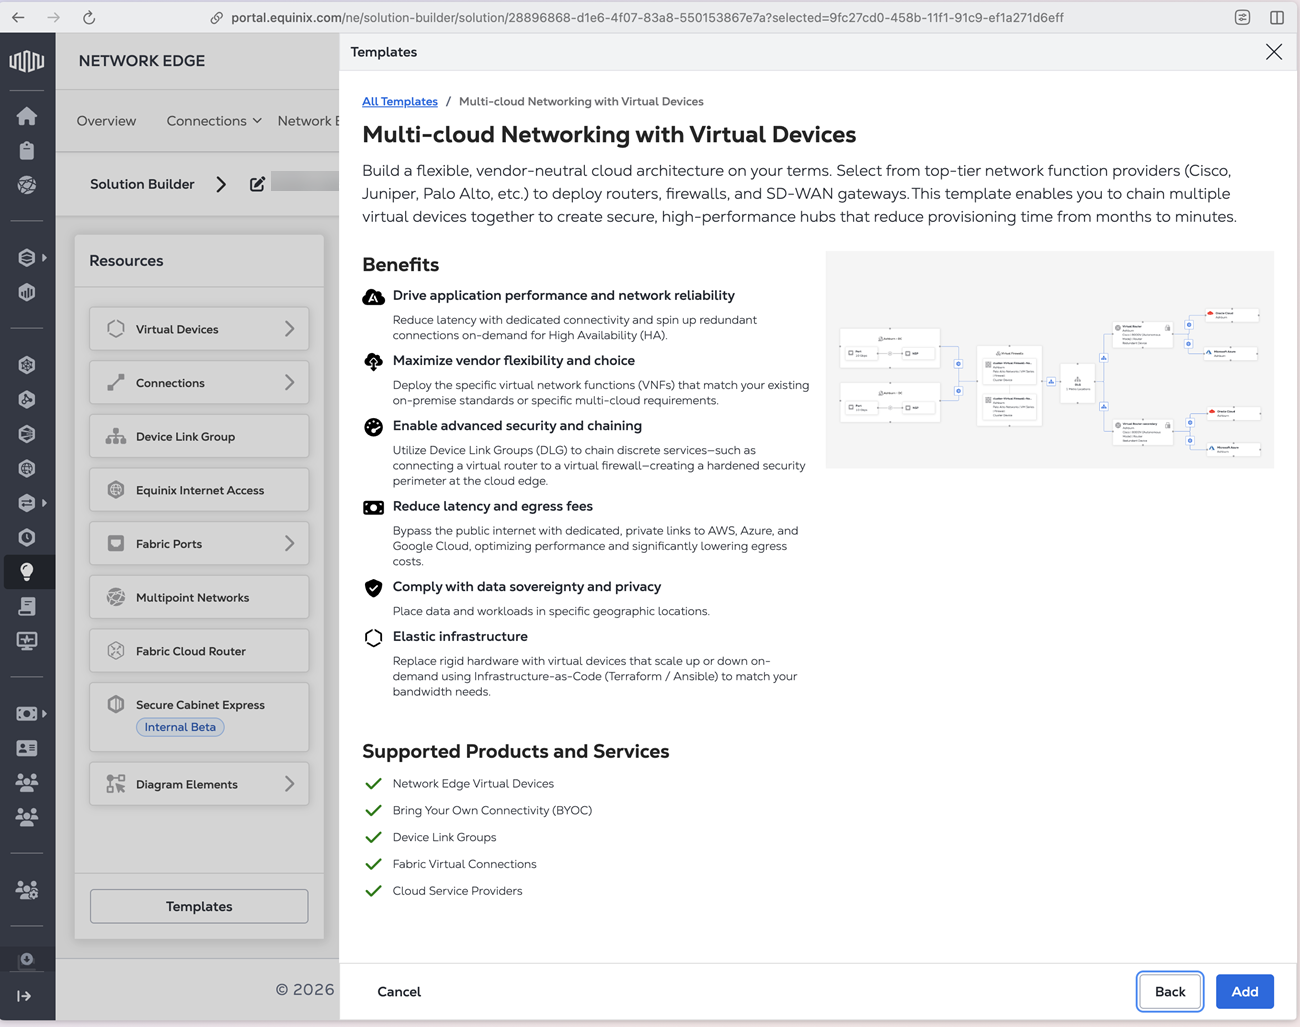Viewport: 1300px width, 1027px height.
Task: Open the users-with-gear sidebar icon
Action: 27,890
